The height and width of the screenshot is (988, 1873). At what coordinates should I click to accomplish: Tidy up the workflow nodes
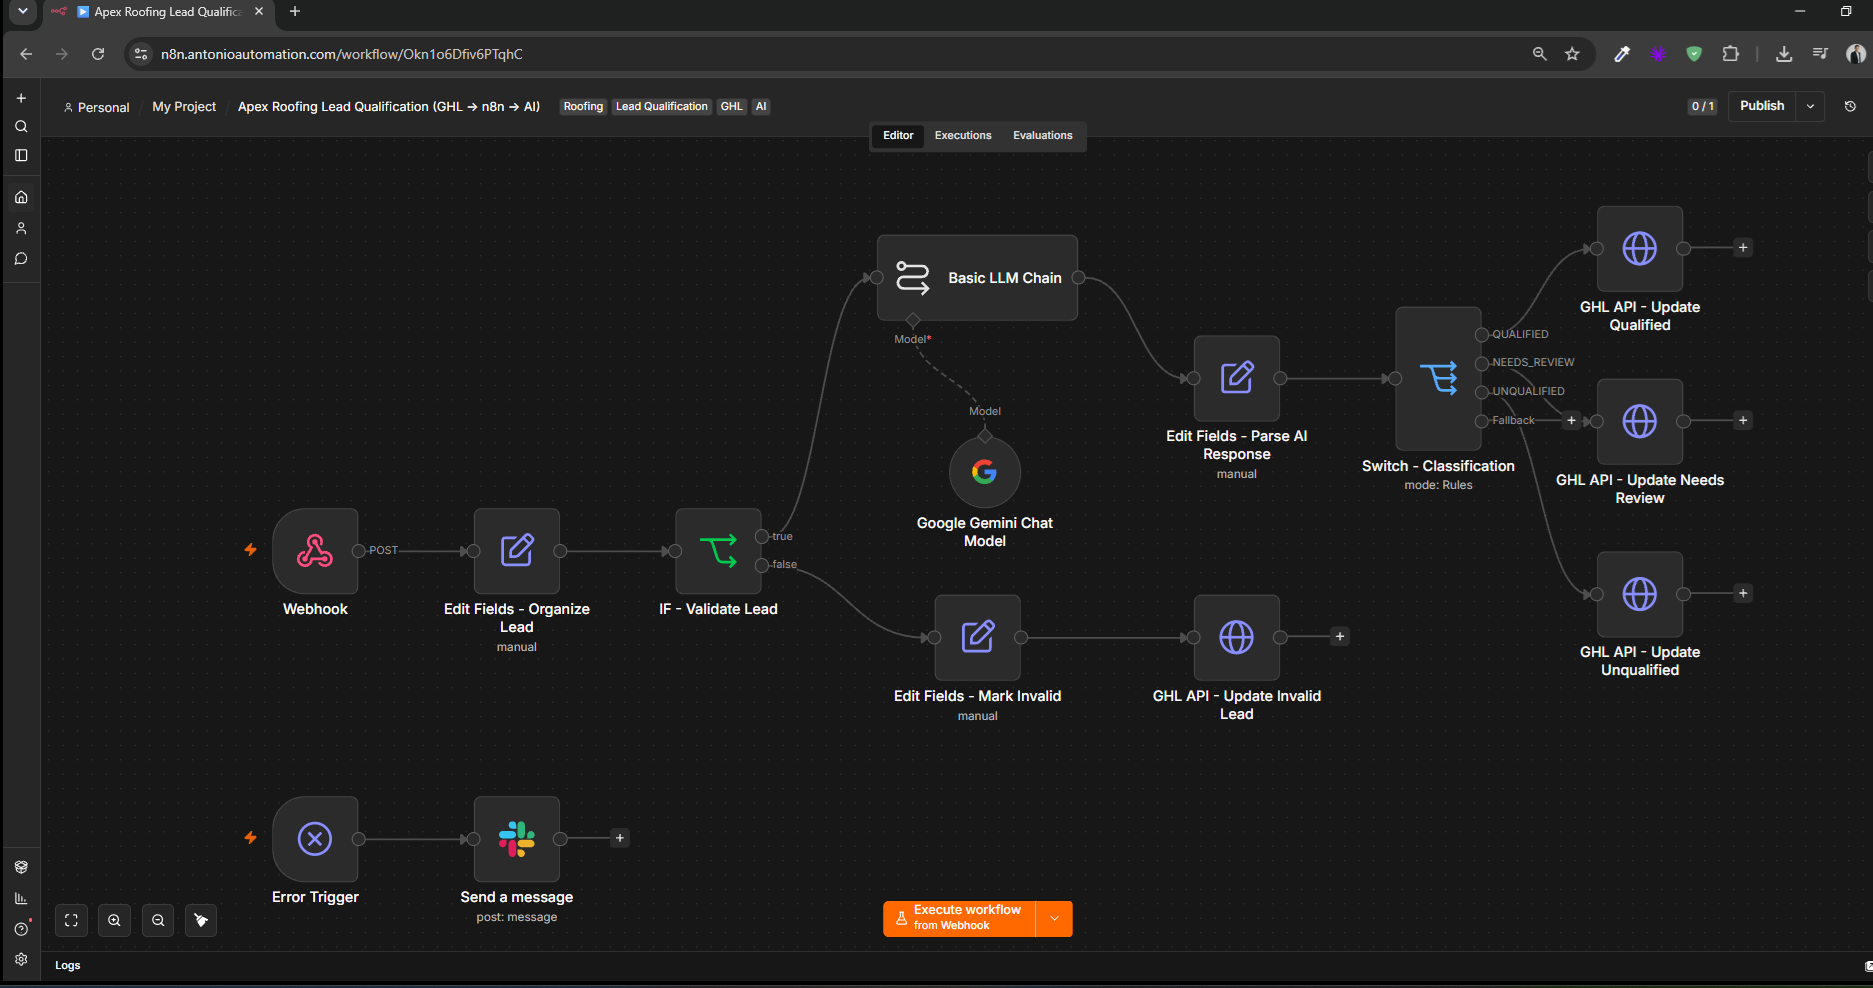[201, 920]
